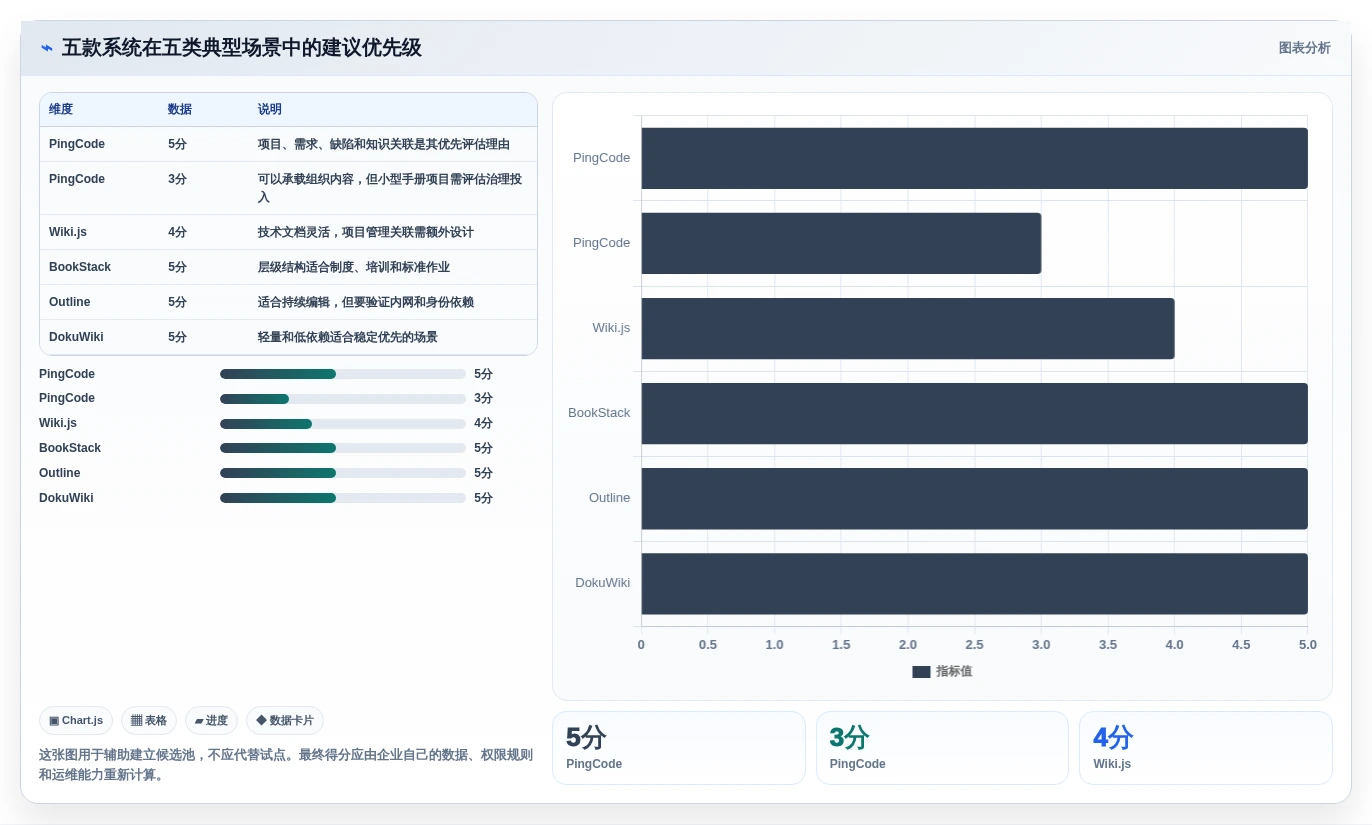Click the Outline bar in the chart
The height and width of the screenshot is (825, 1372).
coord(974,498)
